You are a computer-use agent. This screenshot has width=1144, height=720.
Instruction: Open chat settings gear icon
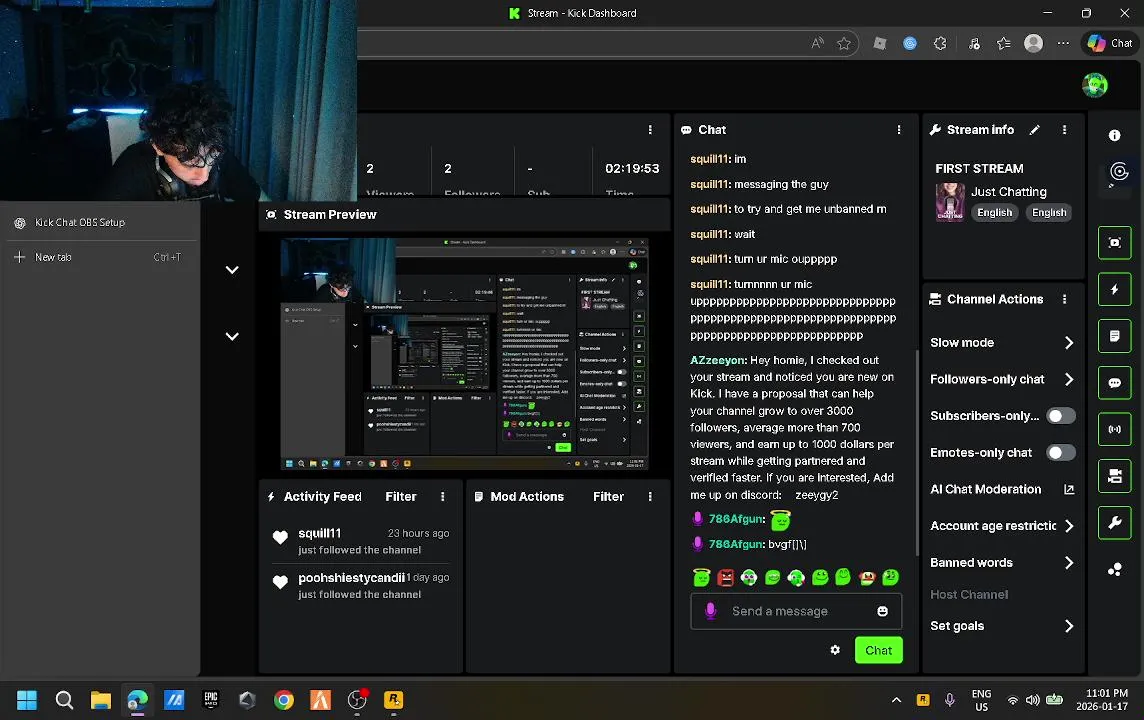click(835, 650)
